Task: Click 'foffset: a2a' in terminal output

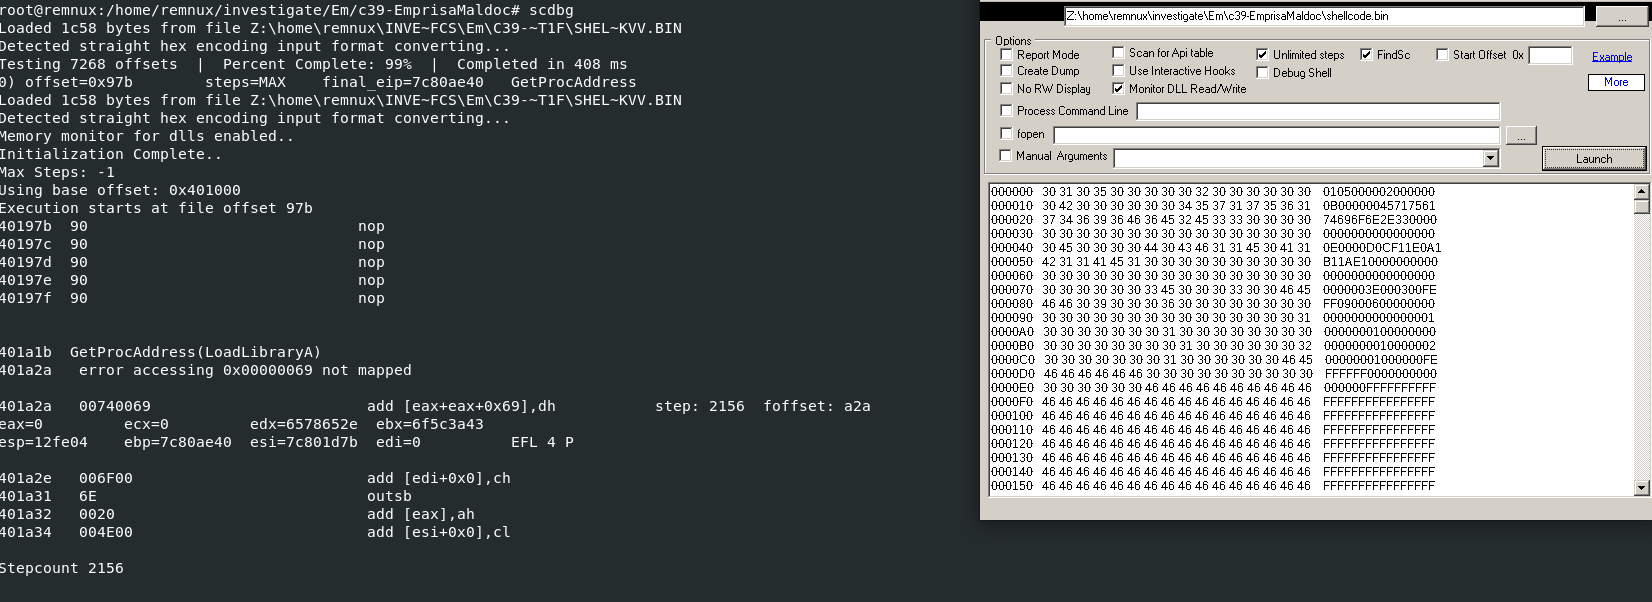Action: point(817,406)
